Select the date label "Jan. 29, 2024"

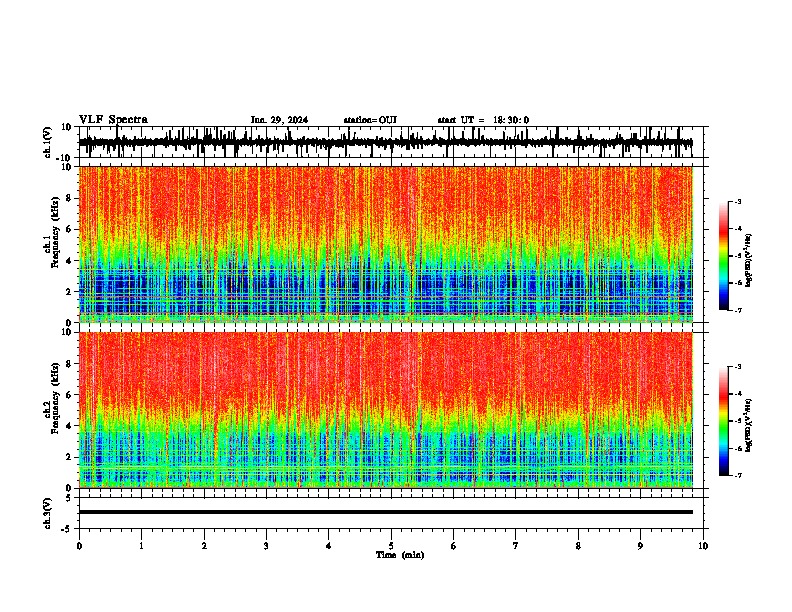279,120
